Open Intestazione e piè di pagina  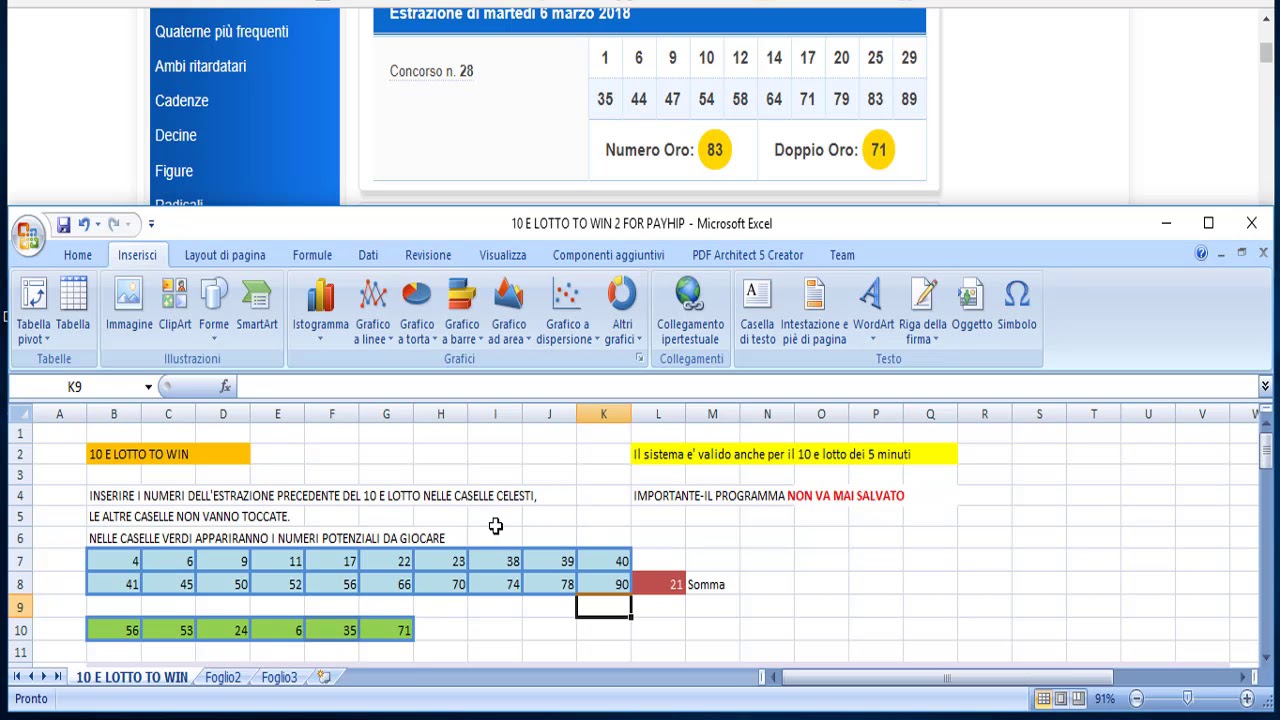[x=814, y=311]
